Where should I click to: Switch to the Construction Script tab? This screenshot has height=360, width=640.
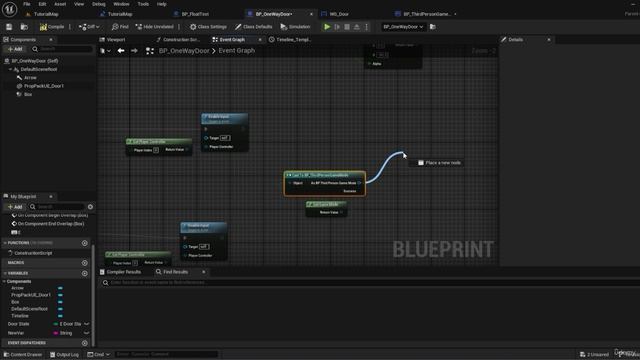(x=181, y=40)
